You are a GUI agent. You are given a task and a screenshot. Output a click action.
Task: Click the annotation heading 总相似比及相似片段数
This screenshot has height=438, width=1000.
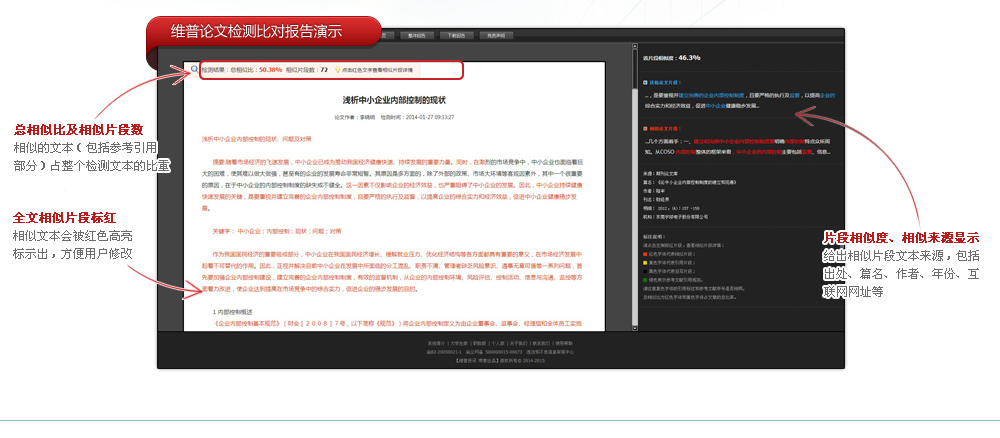click(78, 130)
